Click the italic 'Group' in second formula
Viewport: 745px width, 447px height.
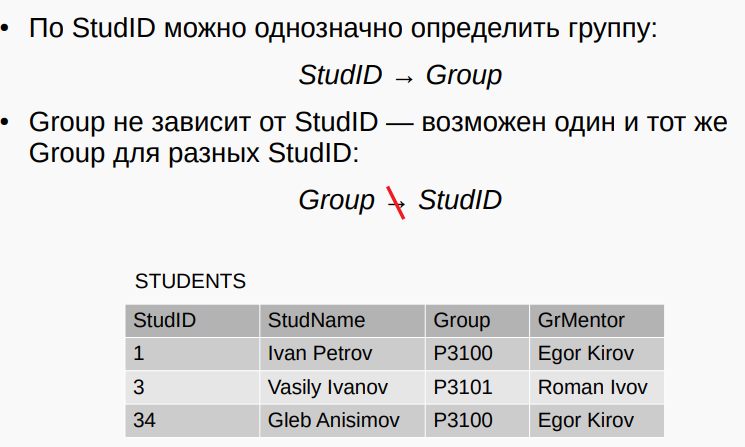tap(336, 200)
